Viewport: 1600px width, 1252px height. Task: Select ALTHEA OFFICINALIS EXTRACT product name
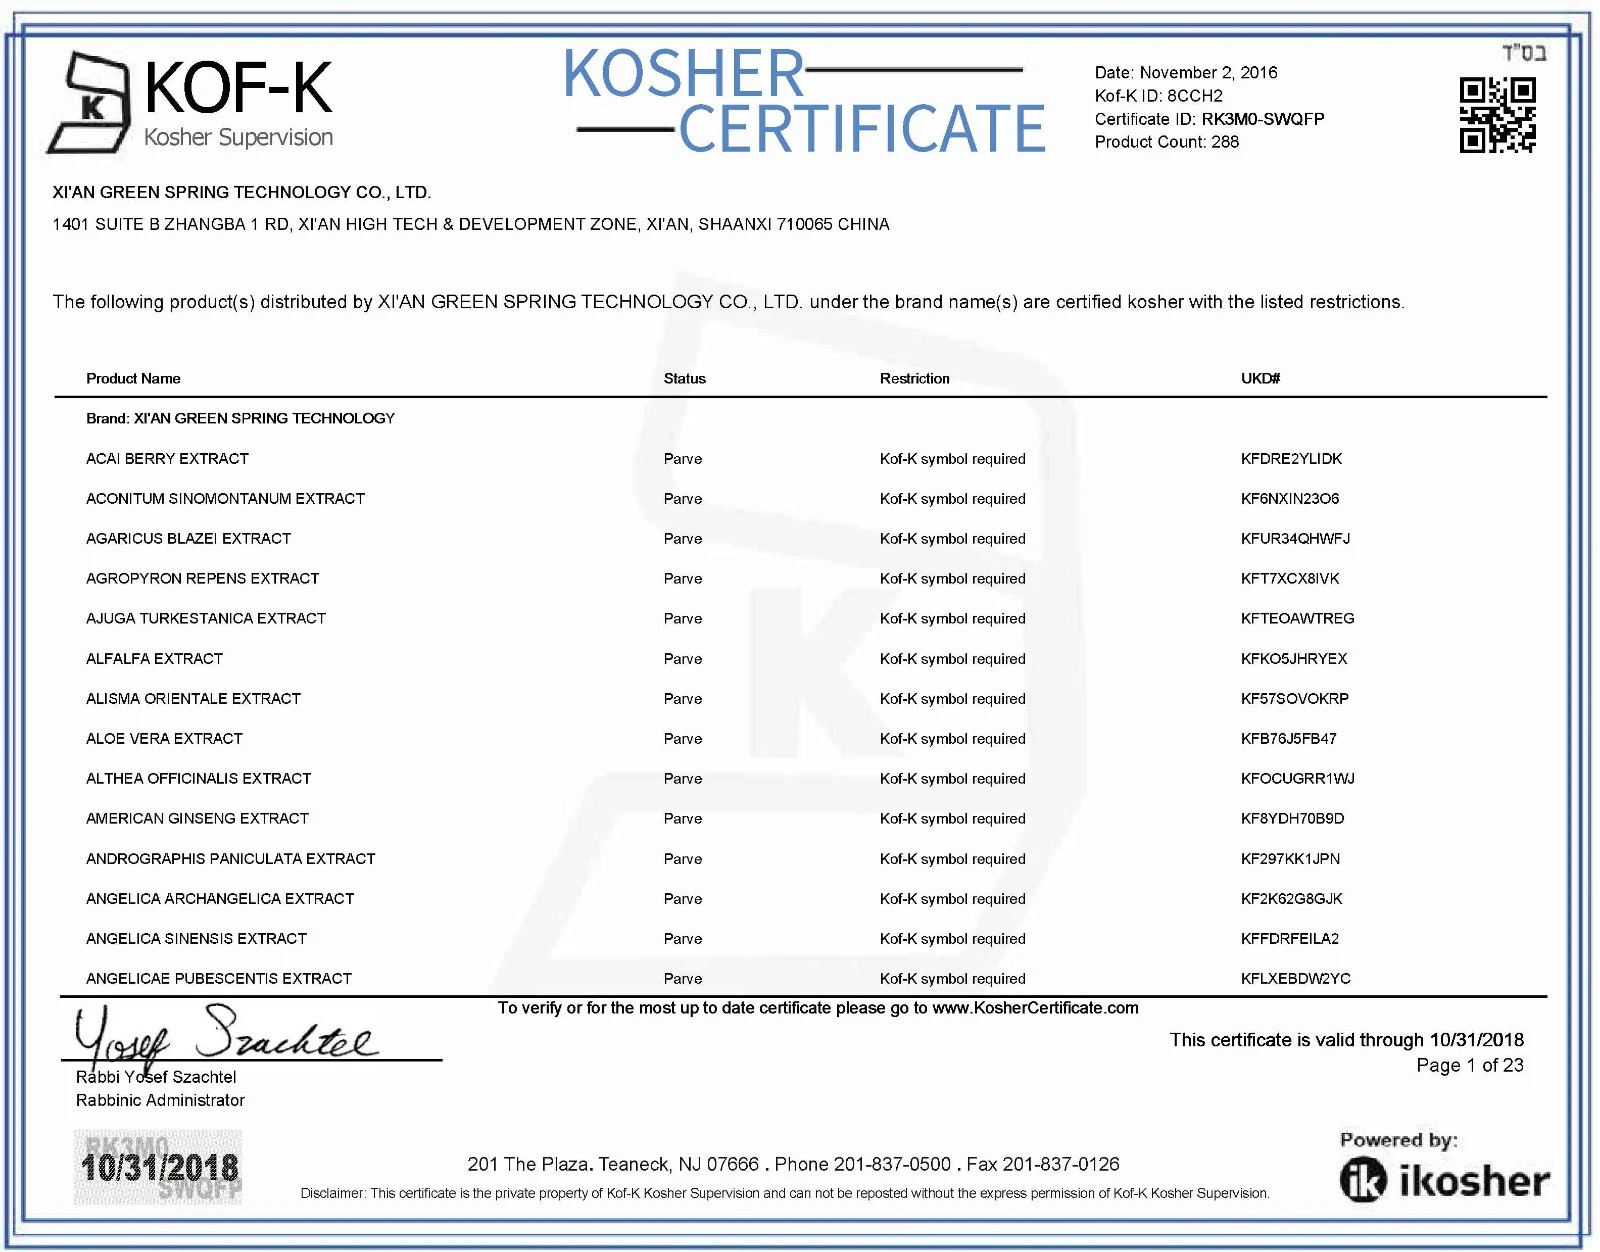pos(198,778)
